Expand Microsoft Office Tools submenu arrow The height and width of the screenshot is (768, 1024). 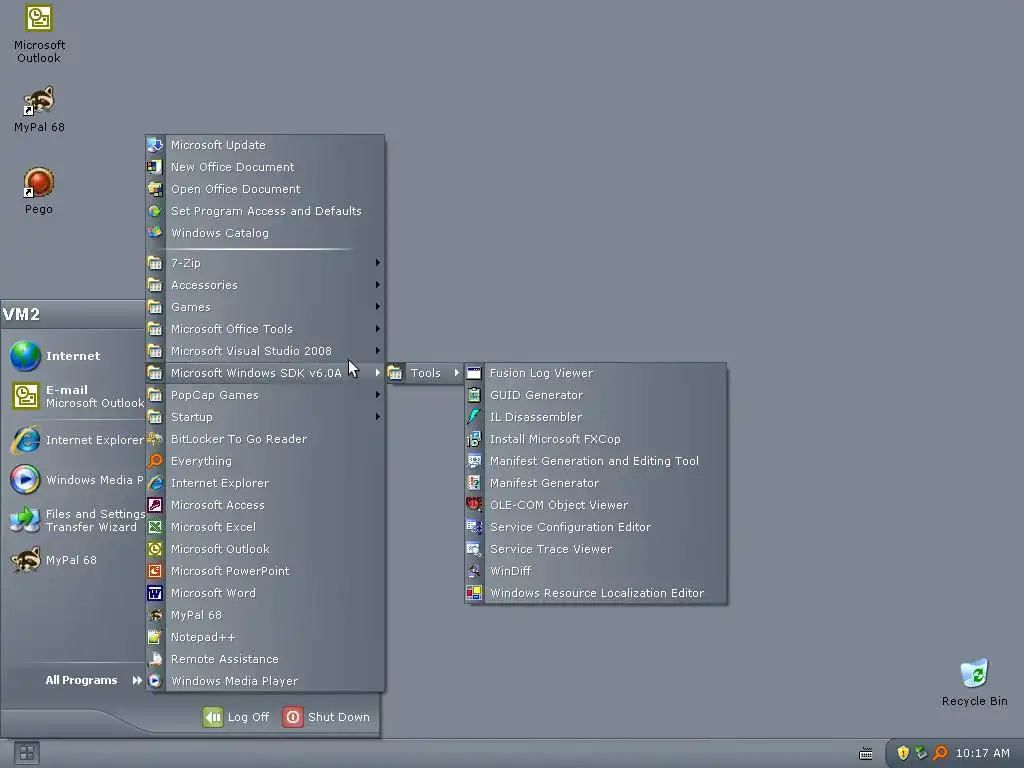click(x=377, y=328)
